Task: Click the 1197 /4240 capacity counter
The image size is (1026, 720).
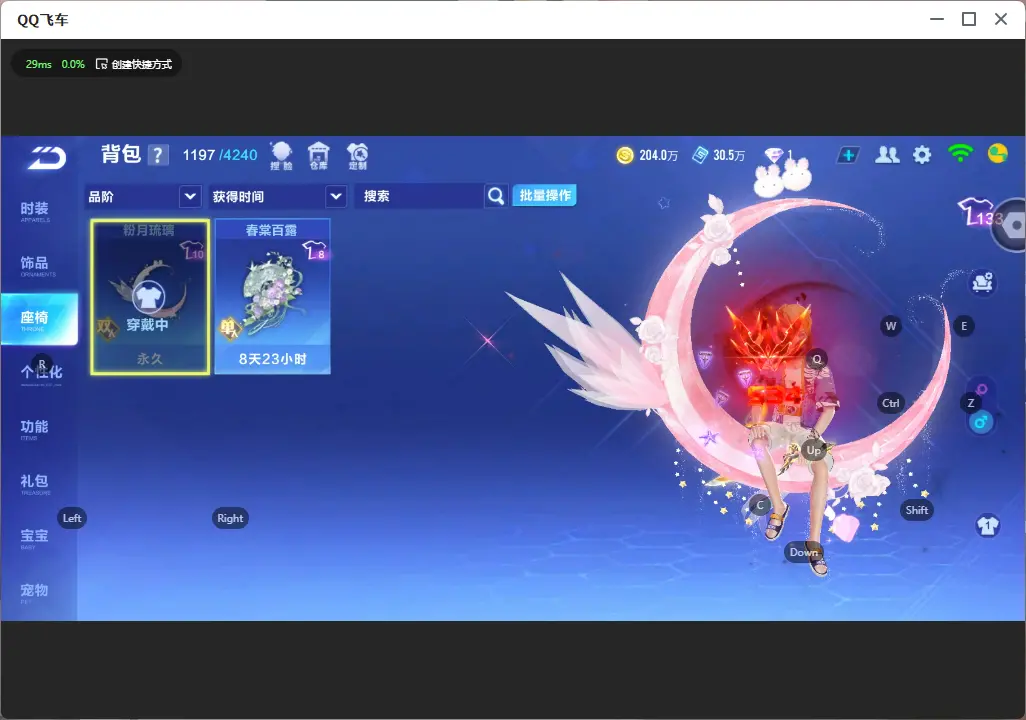Action: point(220,155)
